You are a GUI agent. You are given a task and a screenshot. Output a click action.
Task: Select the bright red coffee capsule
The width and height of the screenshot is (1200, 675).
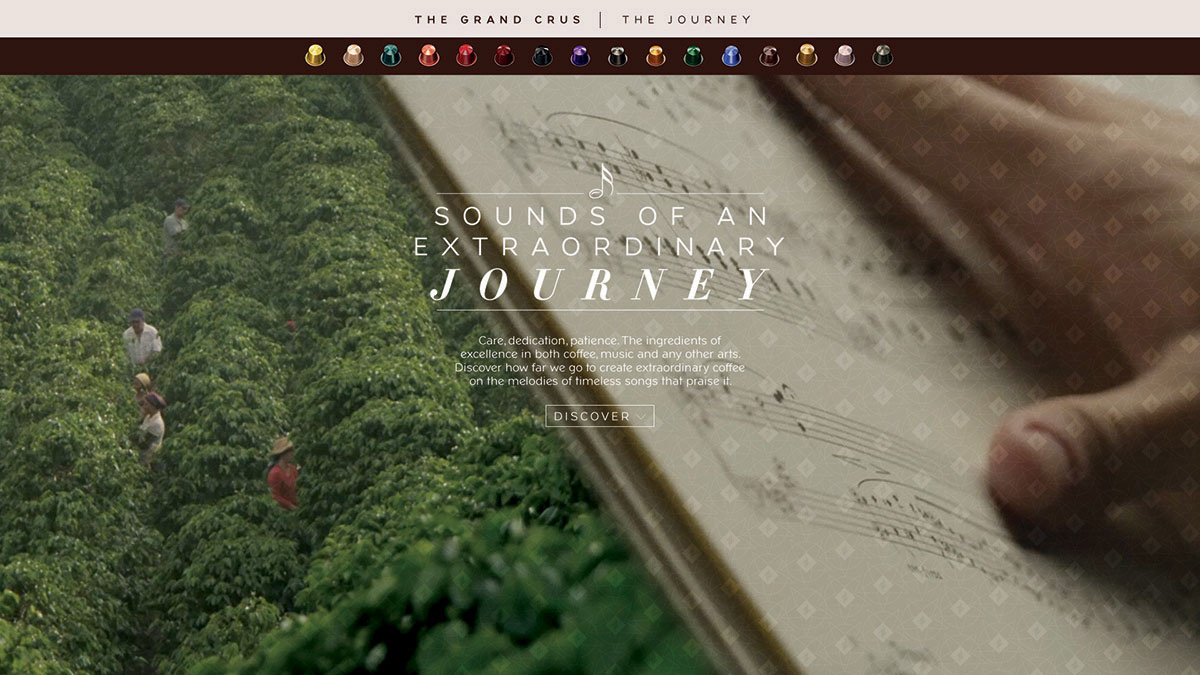[x=466, y=56]
